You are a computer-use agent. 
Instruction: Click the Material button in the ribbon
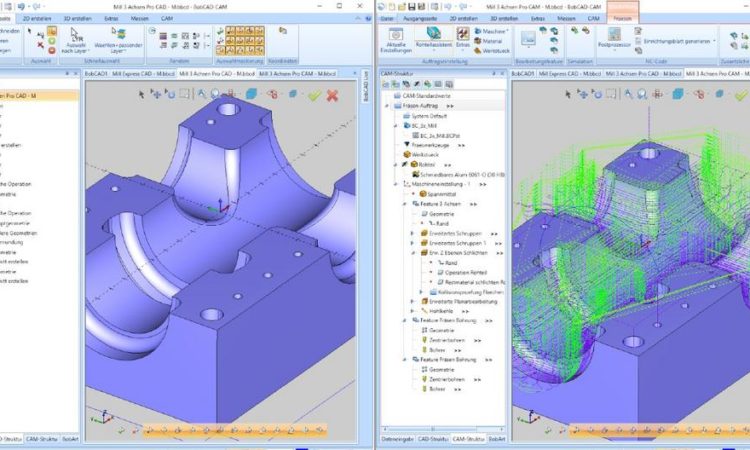point(490,40)
